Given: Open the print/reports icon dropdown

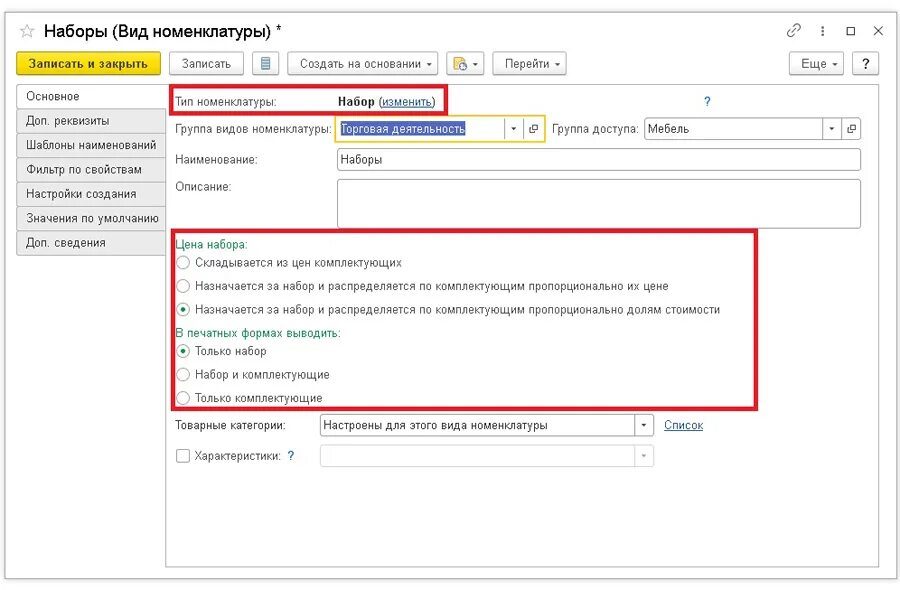Looking at the screenshot, I should coord(465,64).
